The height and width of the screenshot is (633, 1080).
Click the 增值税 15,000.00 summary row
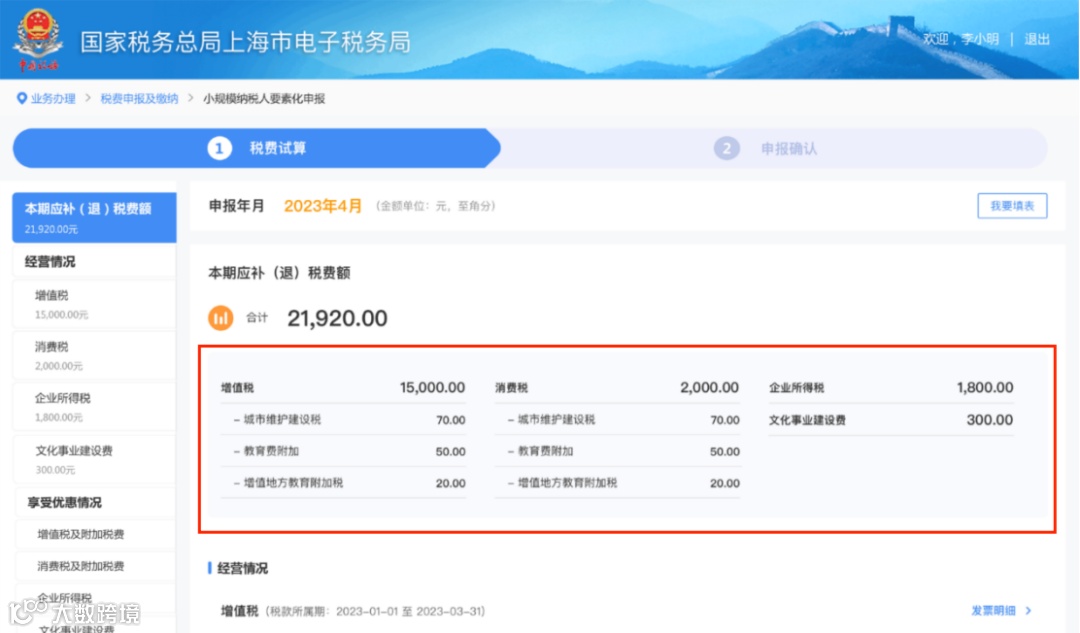(x=343, y=388)
